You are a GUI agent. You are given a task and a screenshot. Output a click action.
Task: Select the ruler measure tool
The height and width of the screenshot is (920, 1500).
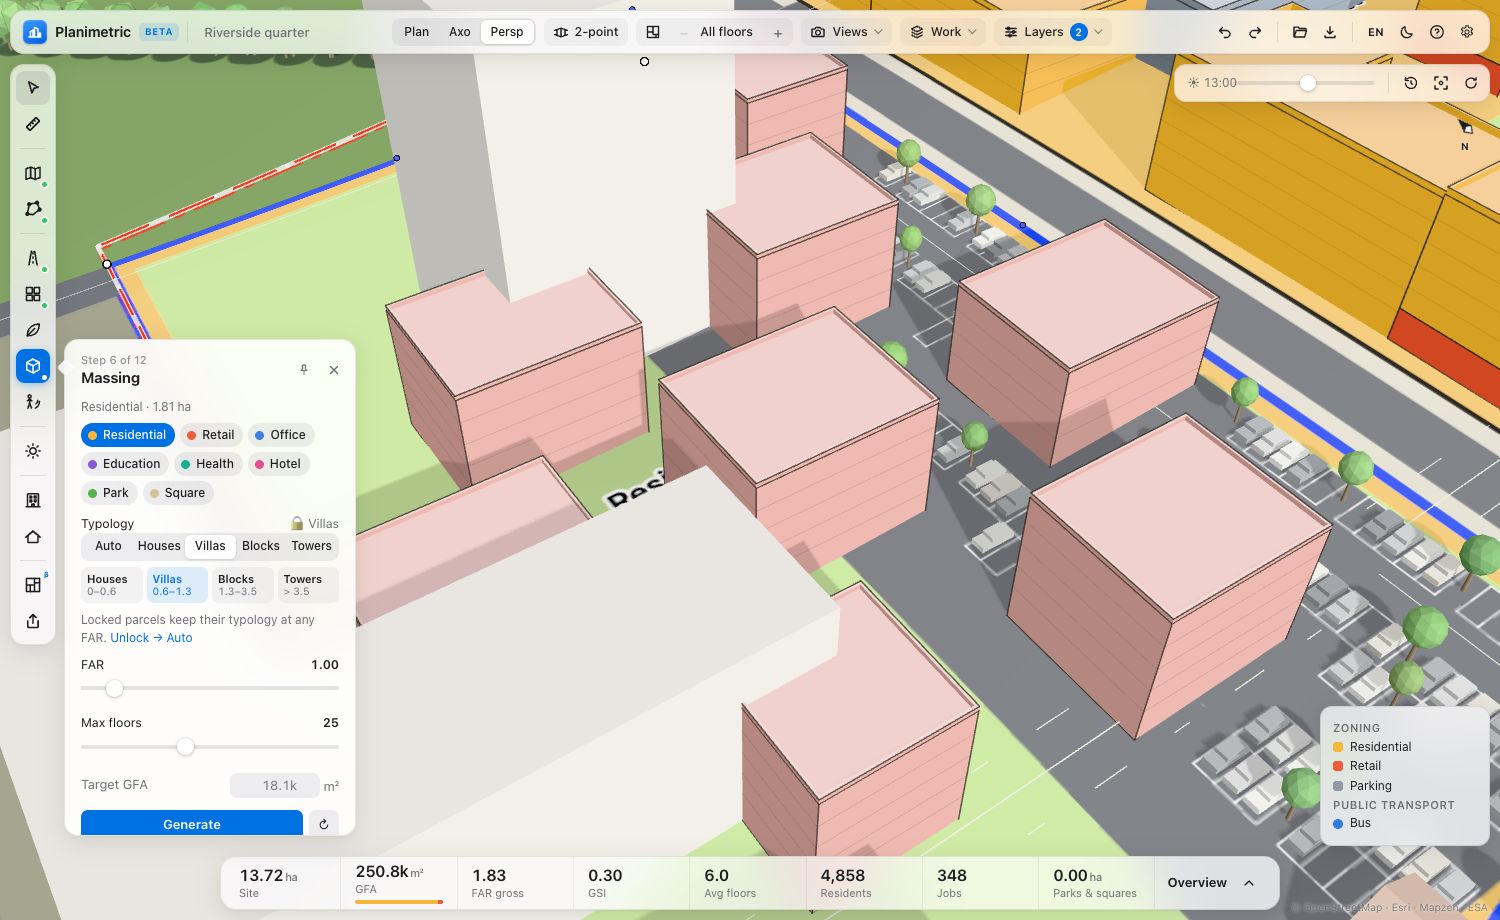33,124
